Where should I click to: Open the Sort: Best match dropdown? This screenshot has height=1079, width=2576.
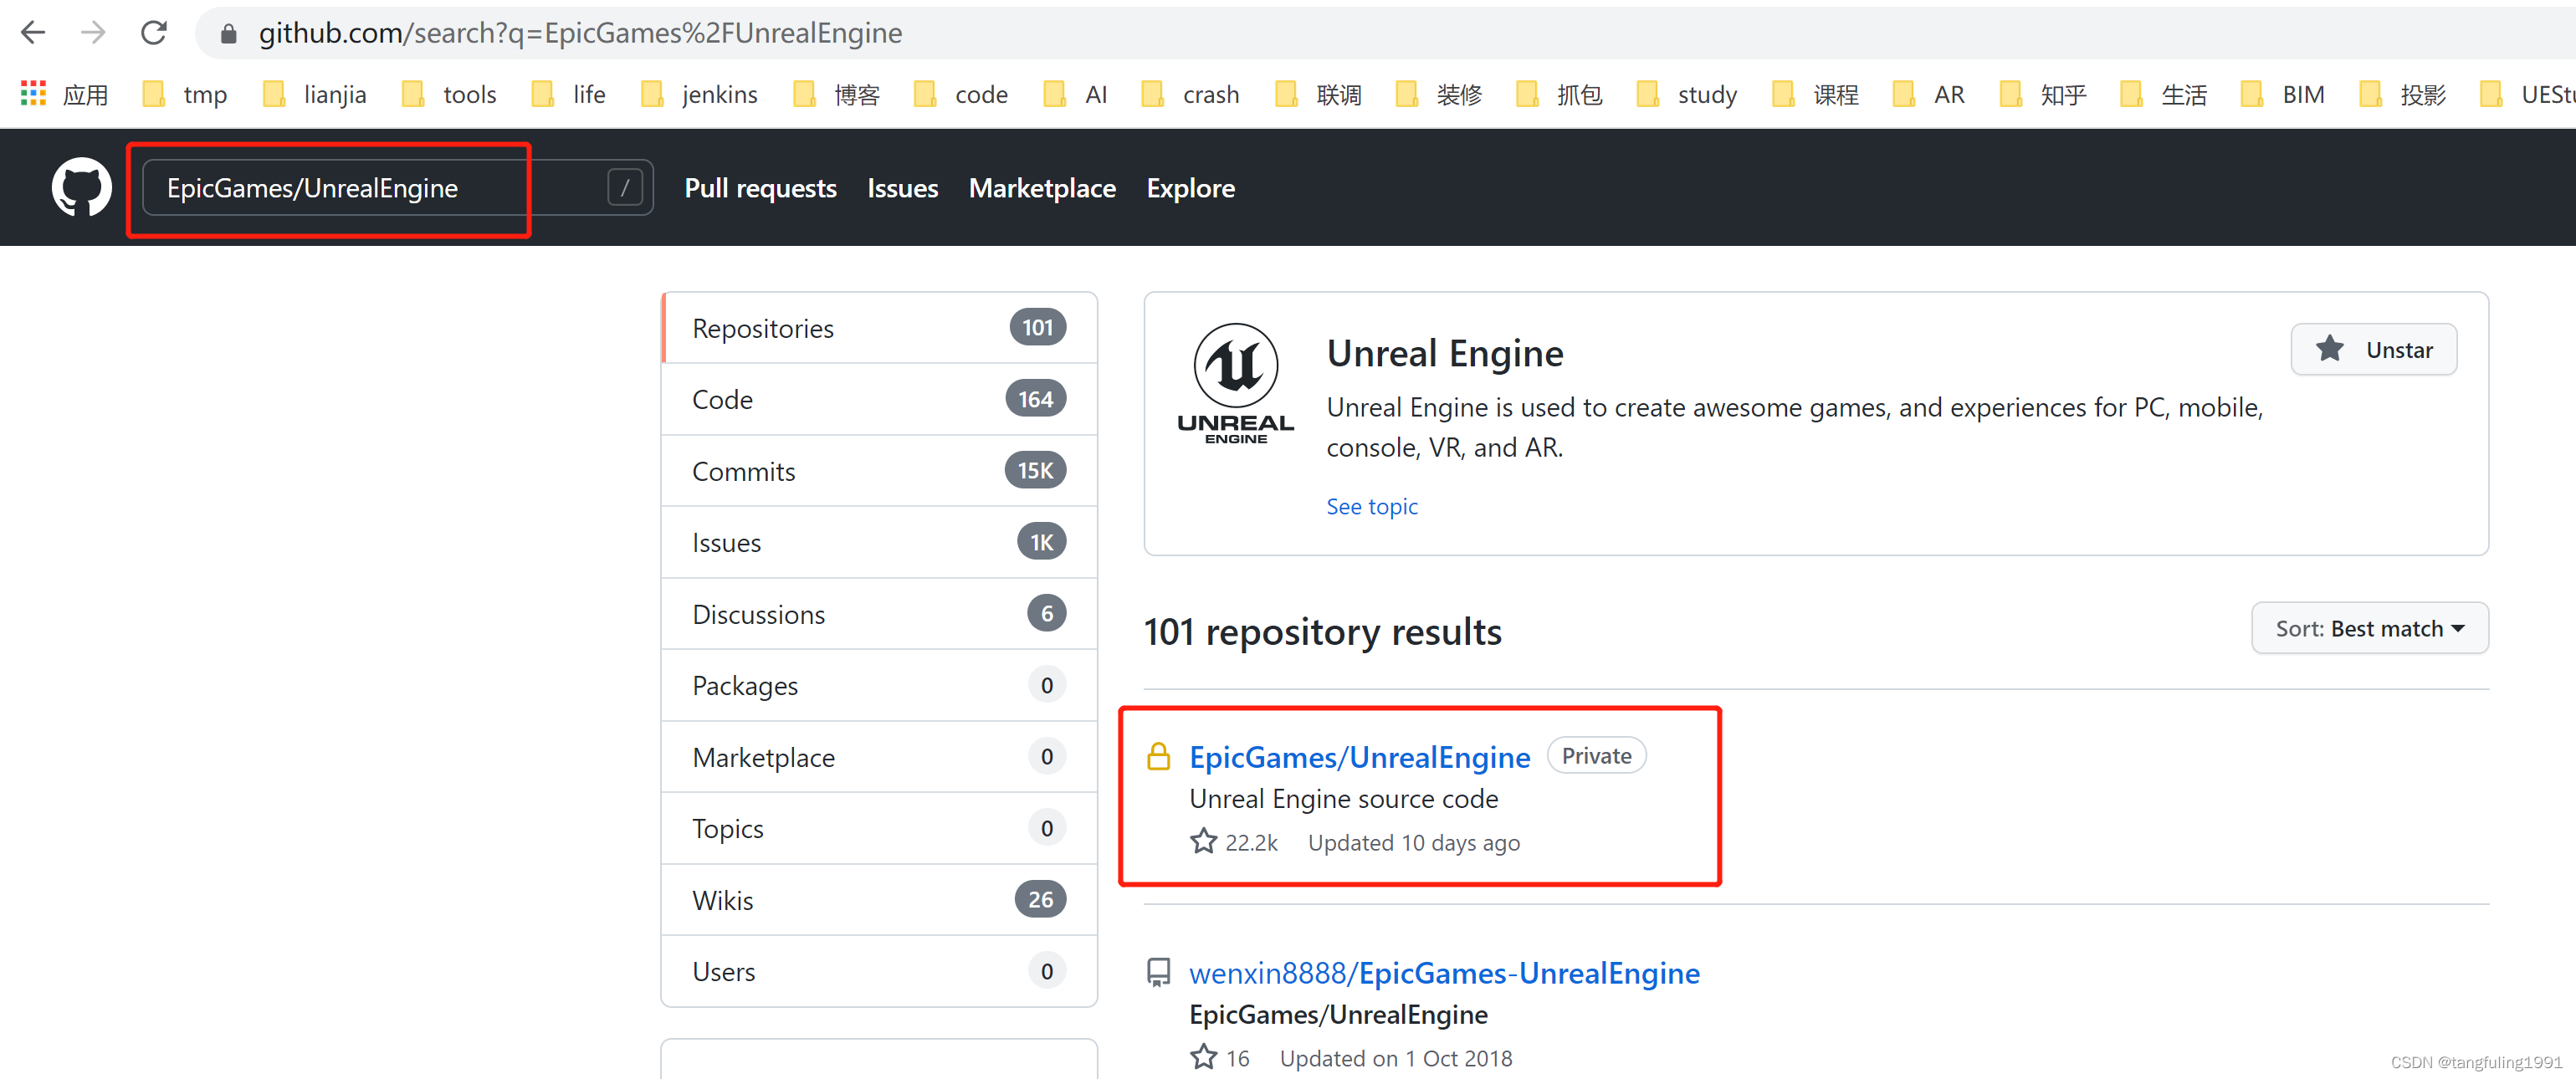pos(2369,628)
